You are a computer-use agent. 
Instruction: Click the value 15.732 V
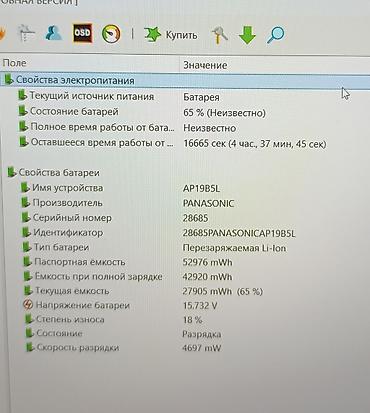[x=200, y=306]
